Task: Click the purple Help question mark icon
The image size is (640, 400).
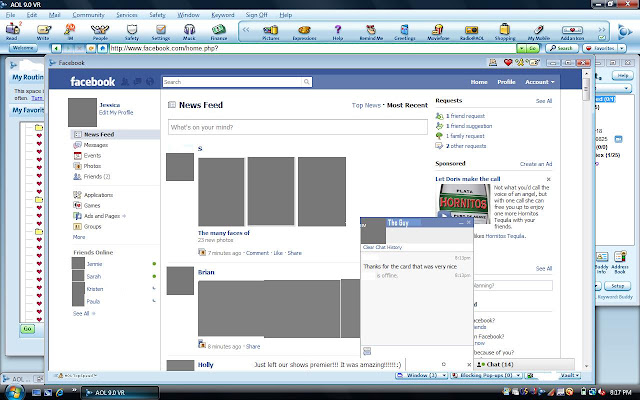Action: [338, 32]
